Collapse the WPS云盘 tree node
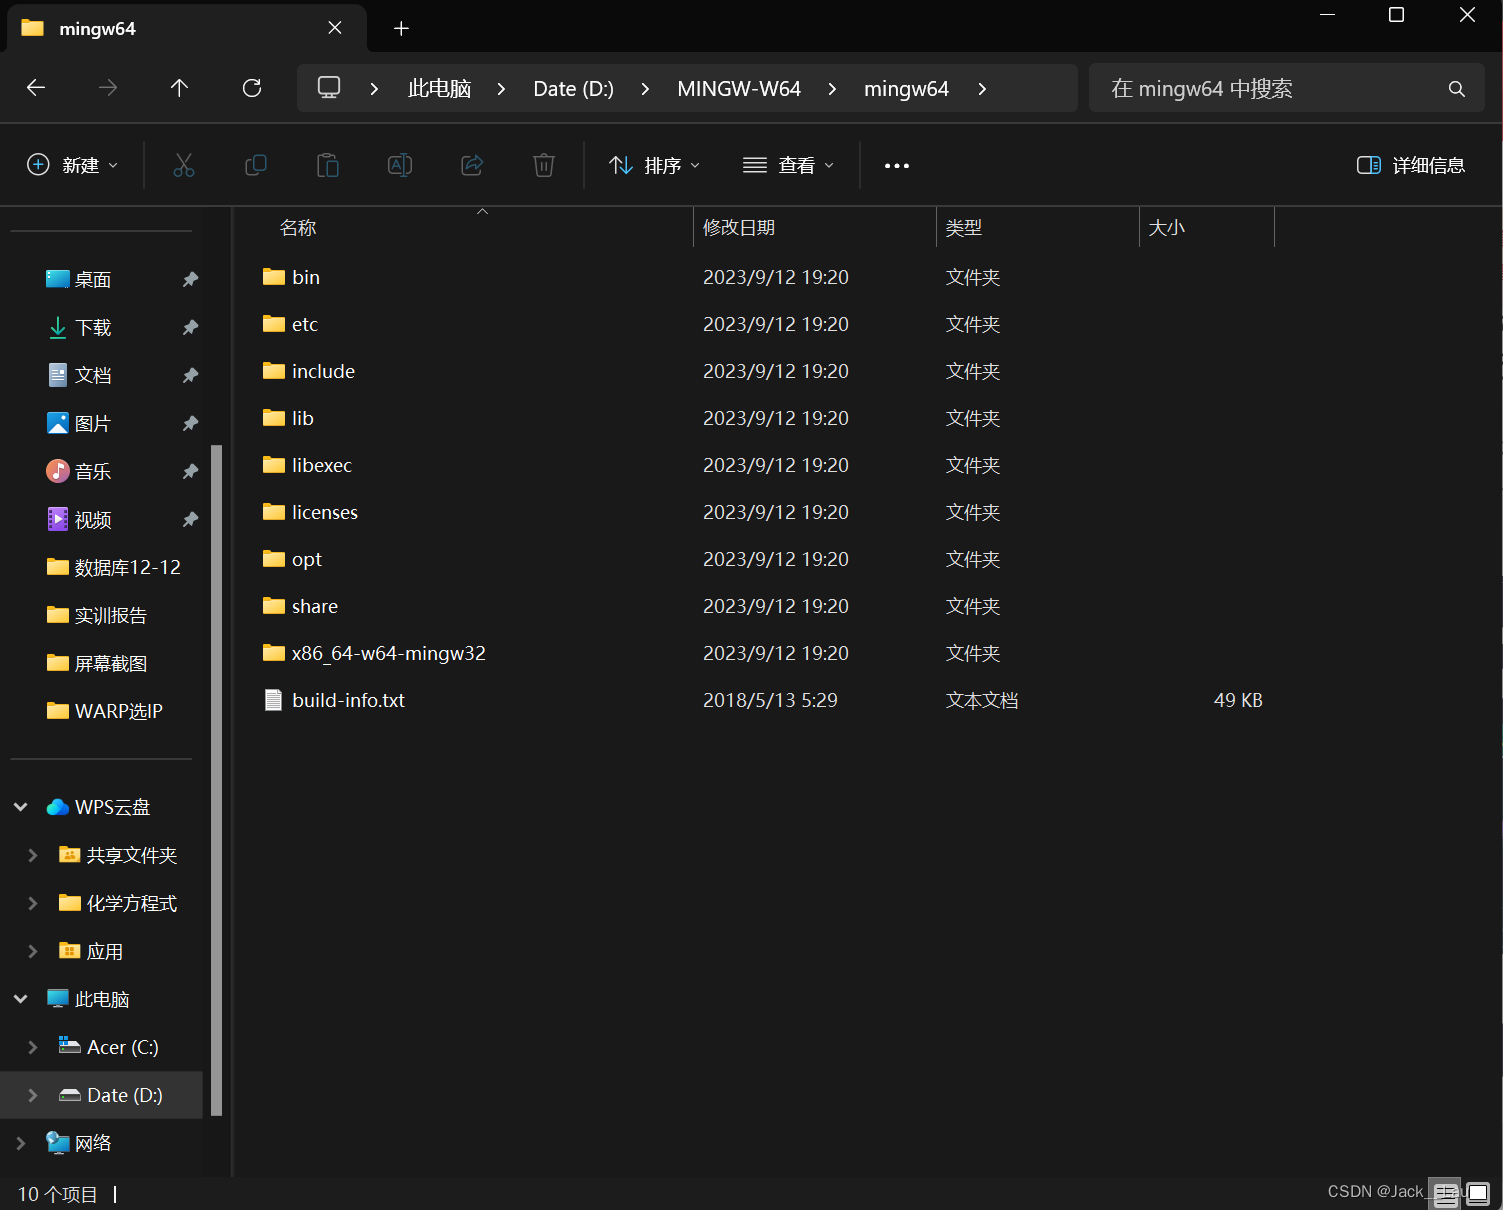Viewport: 1503px width, 1210px height. 21,807
